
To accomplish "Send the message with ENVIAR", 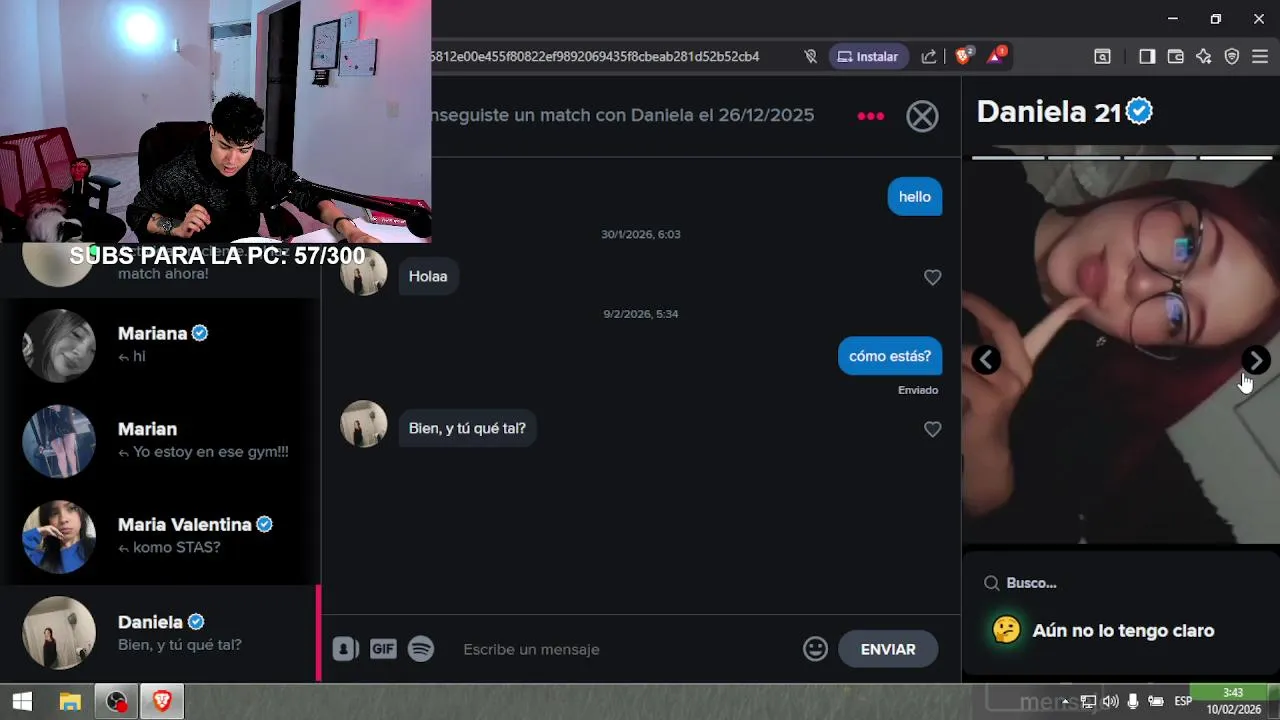I will tap(888, 649).
